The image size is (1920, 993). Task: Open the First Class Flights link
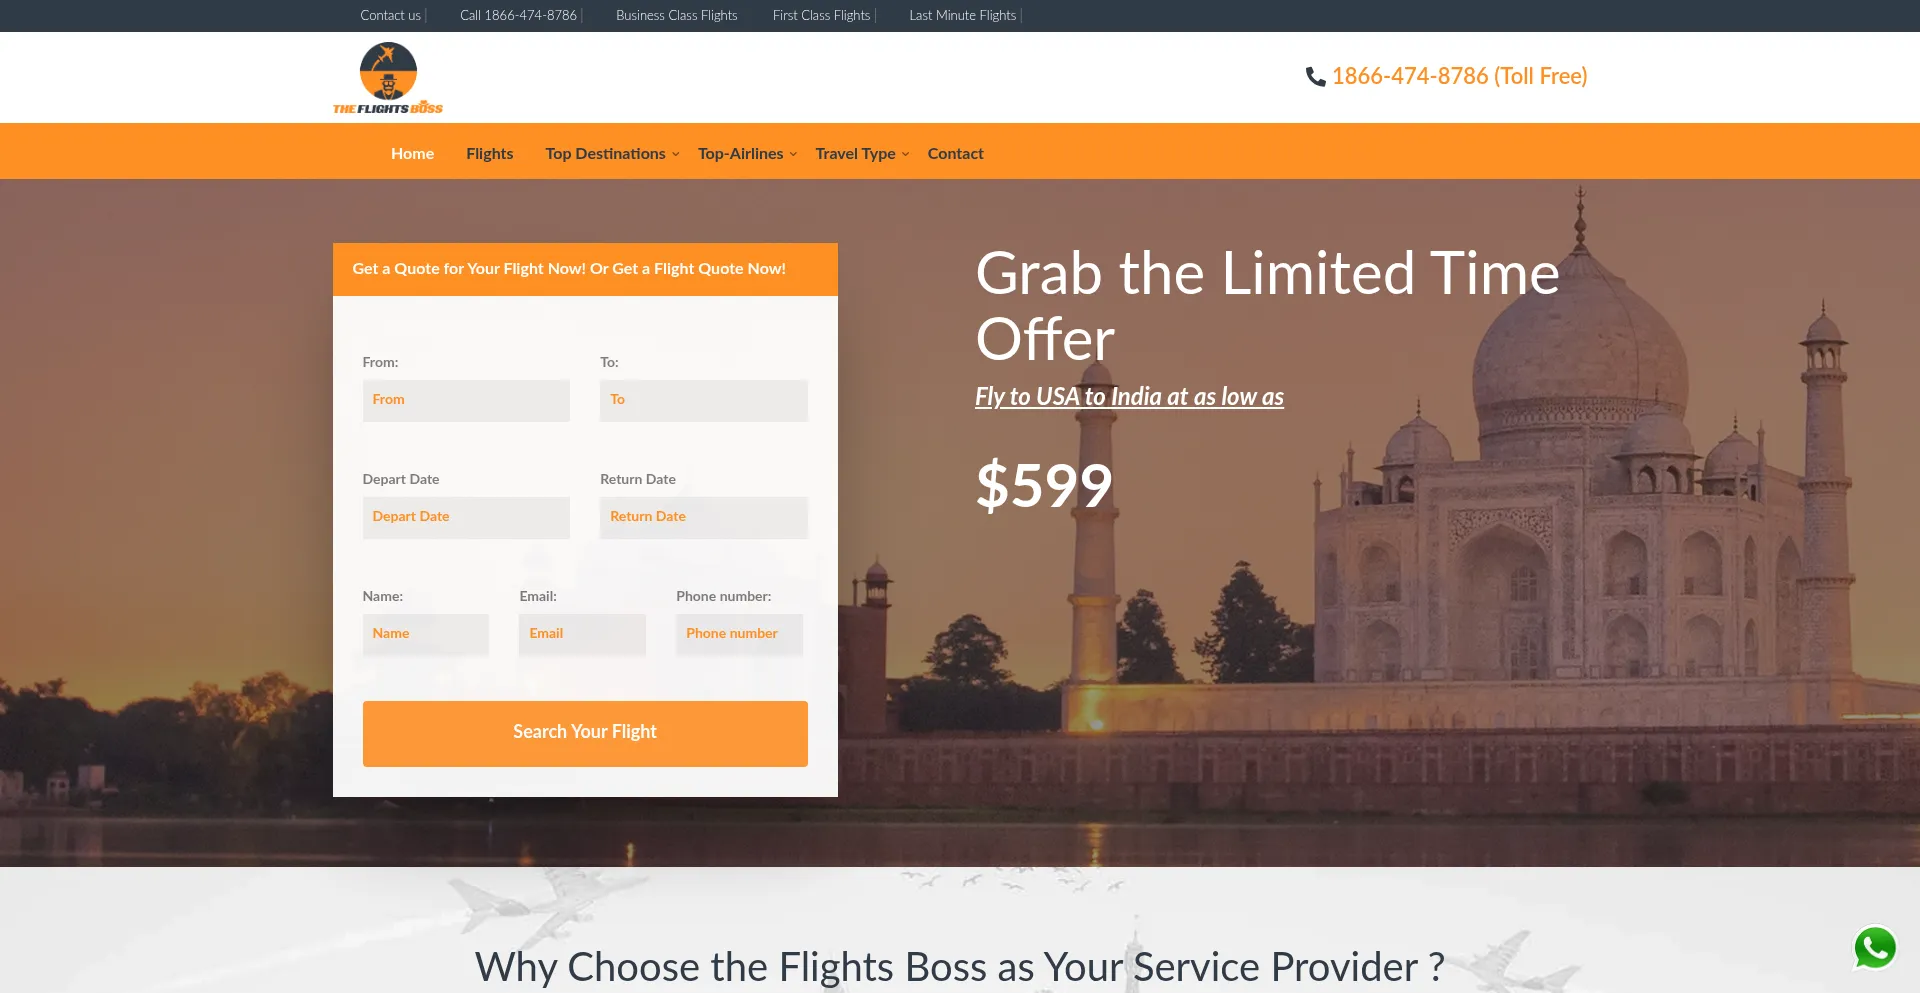821,15
